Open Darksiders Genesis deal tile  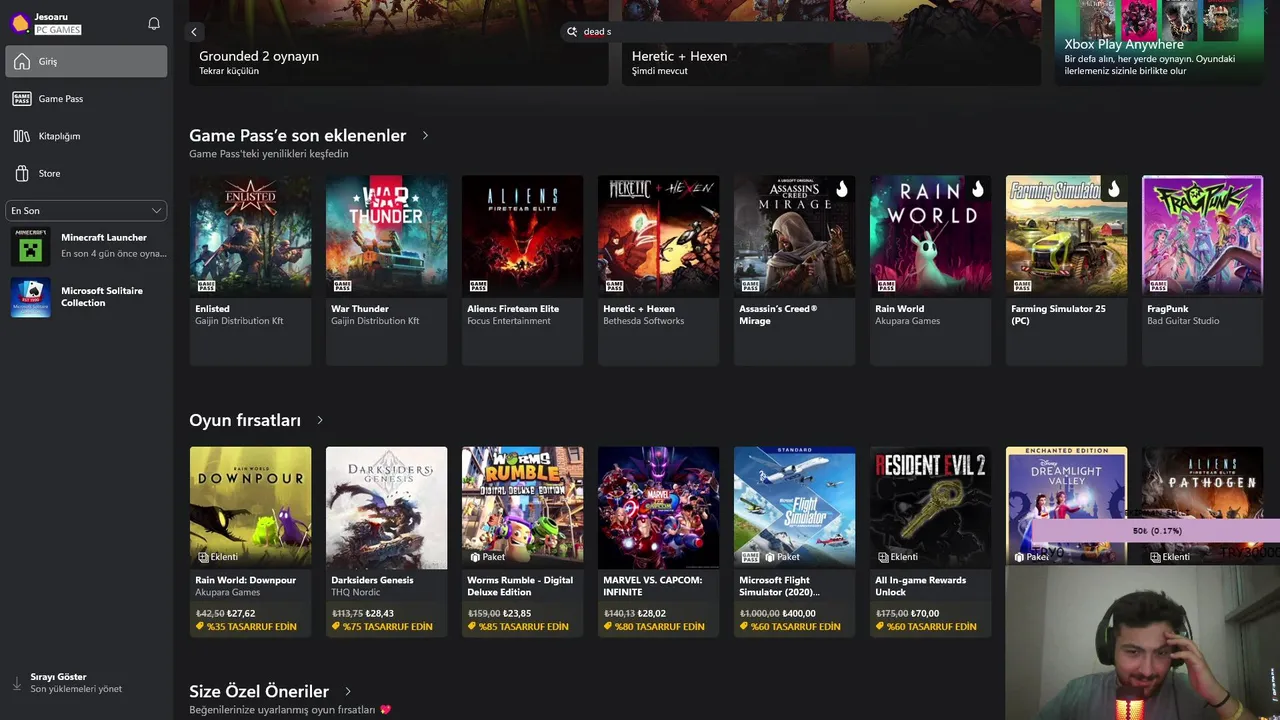pos(386,541)
